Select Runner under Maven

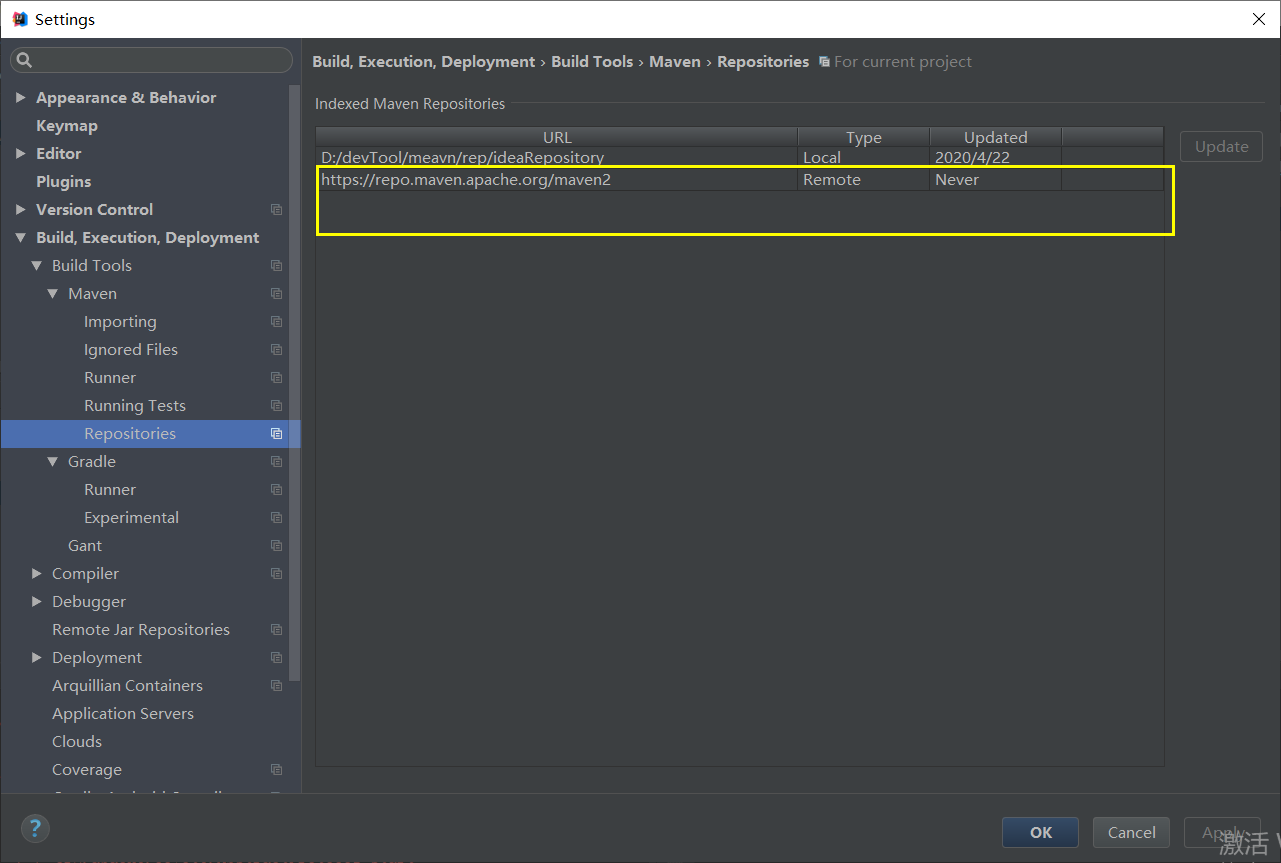[110, 378]
